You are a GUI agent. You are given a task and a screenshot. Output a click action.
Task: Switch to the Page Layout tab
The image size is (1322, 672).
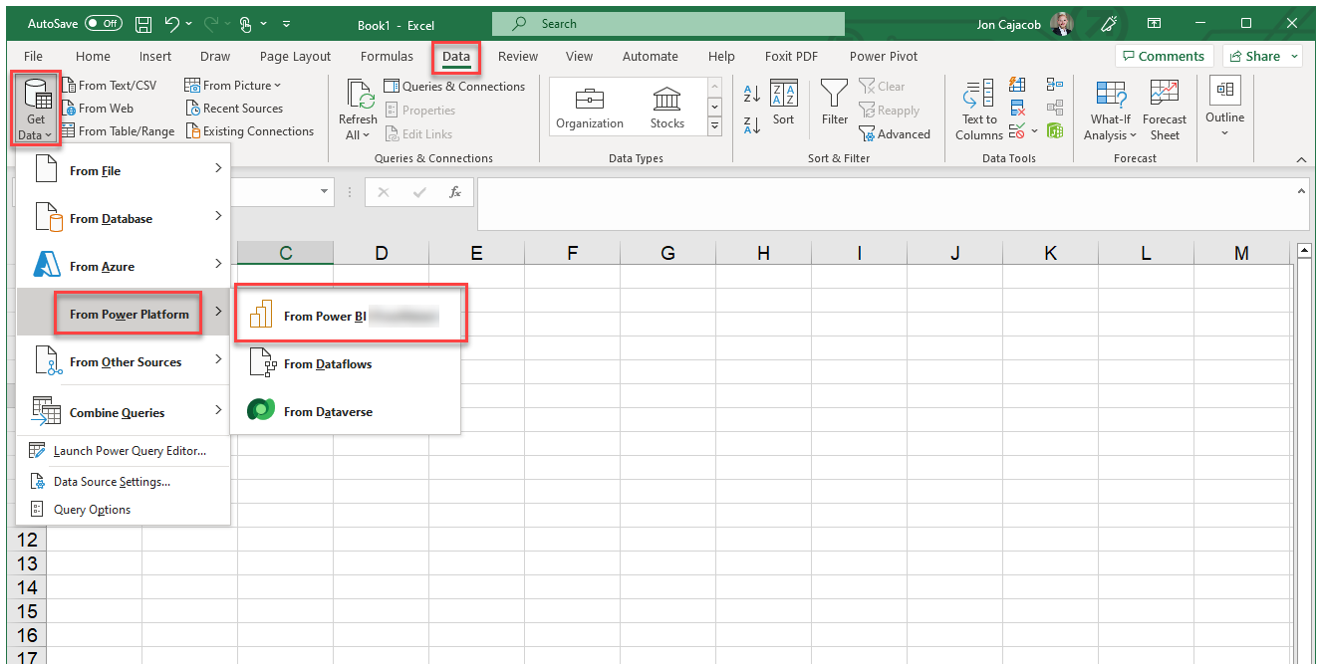(295, 56)
